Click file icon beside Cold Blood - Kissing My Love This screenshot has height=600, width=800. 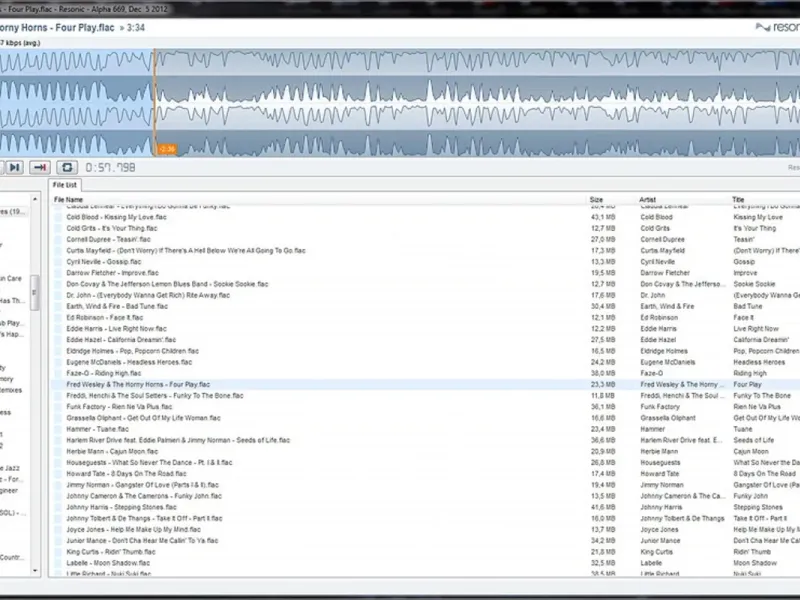[x=58, y=217]
